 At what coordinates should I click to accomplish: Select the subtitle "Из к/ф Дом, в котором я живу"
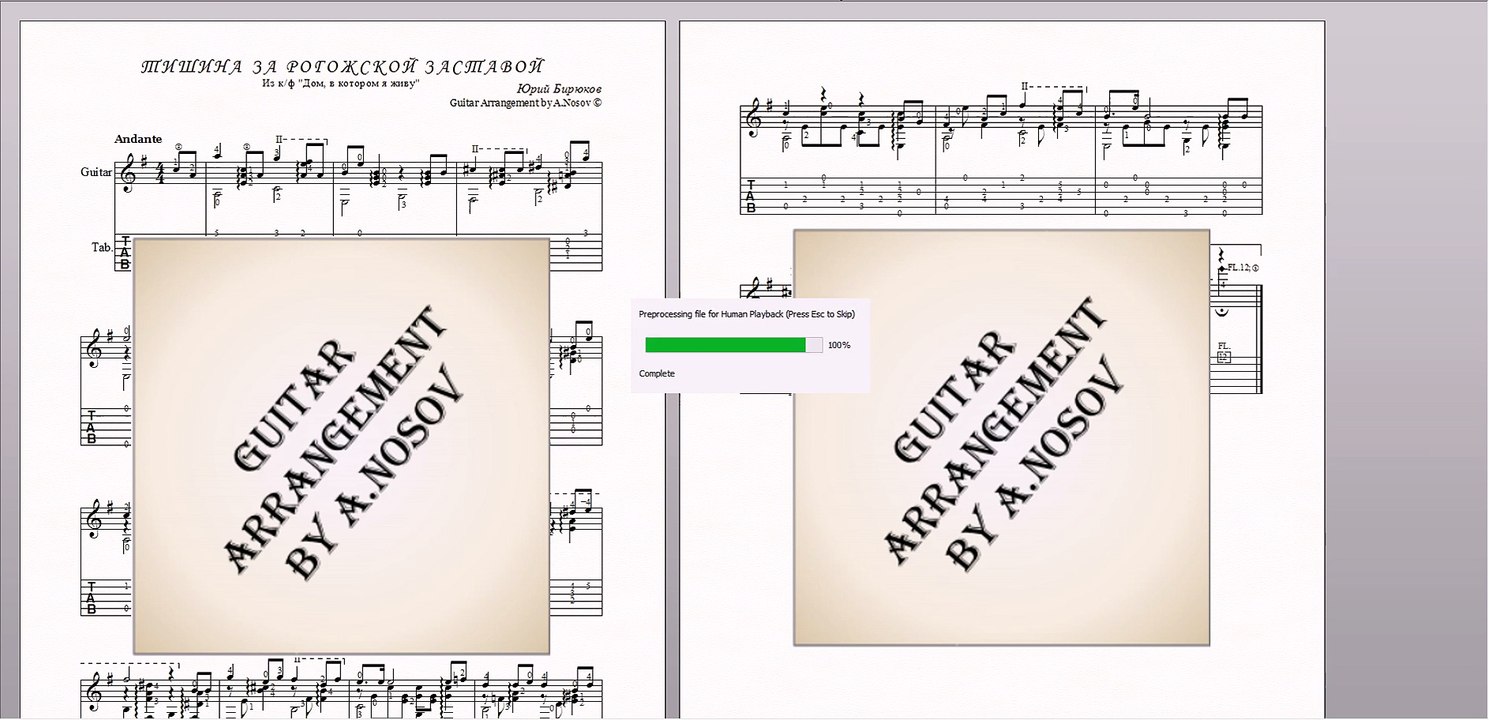[x=341, y=84]
